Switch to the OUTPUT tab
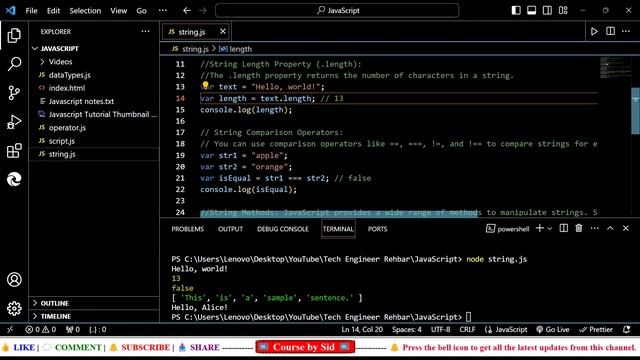Viewport: 640px width, 360px height. pyautogui.click(x=230, y=229)
